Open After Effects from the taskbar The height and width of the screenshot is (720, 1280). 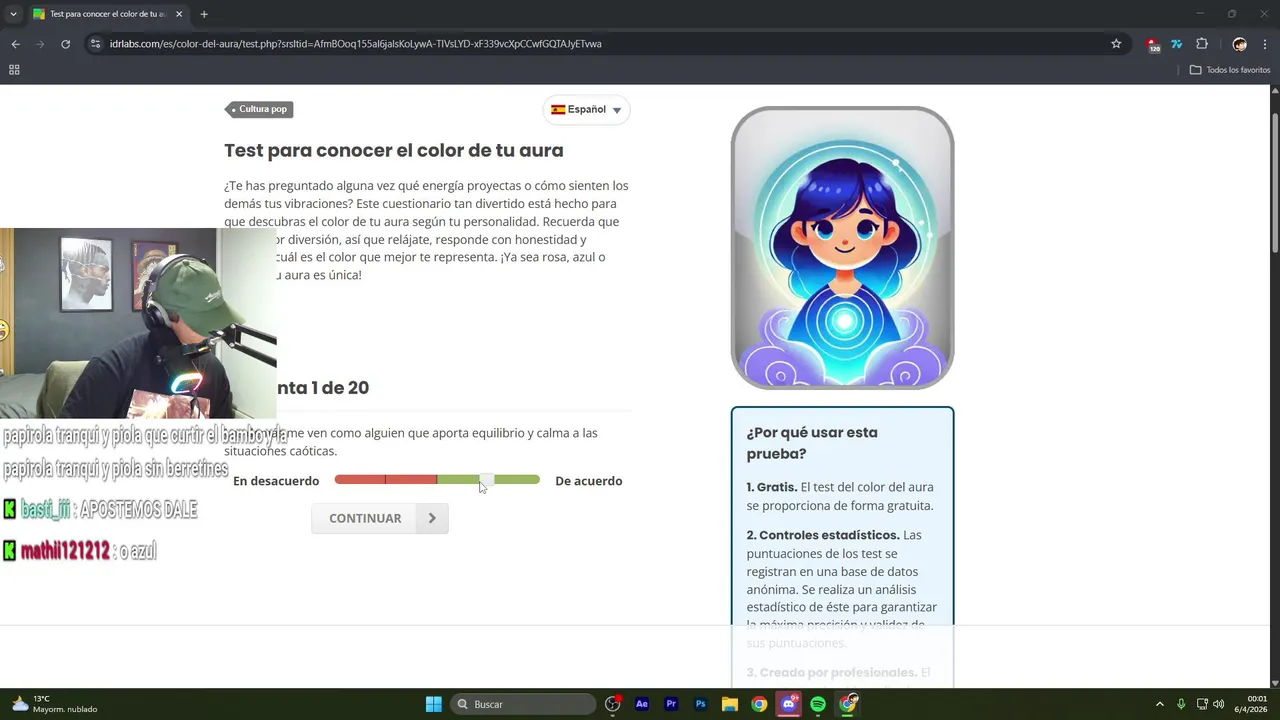pyautogui.click(x=642, y=704)
